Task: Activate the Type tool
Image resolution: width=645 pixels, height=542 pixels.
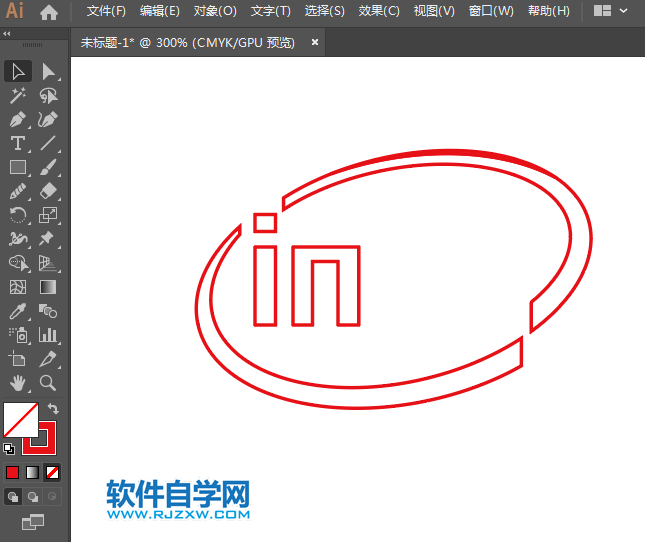Action: click(18, 143)
